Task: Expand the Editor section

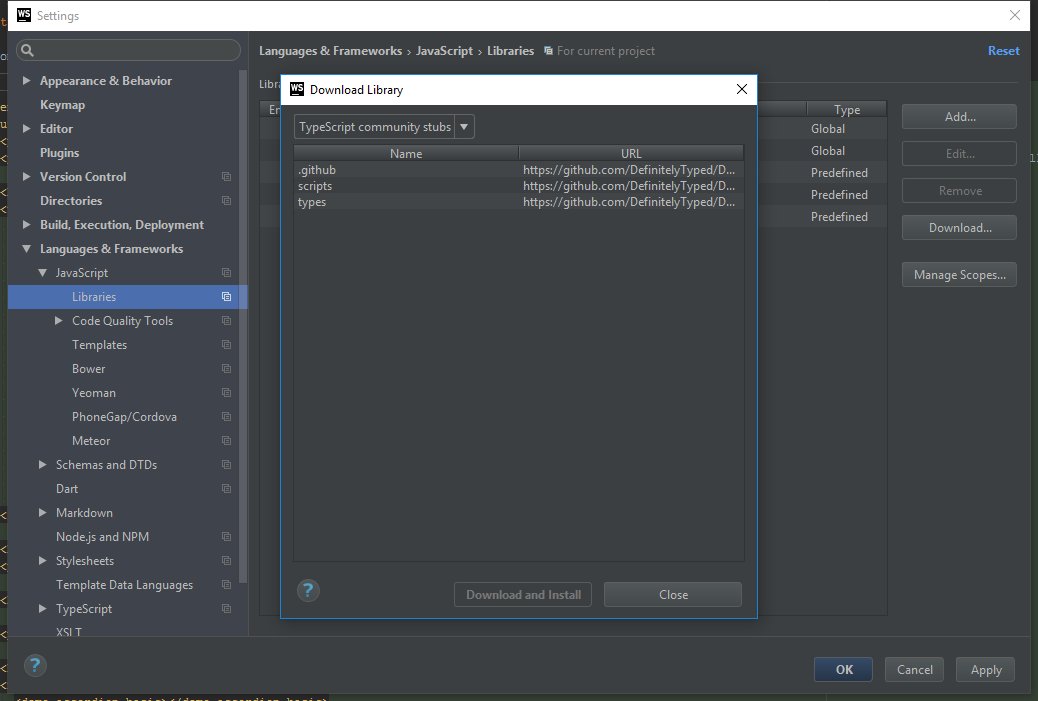Action: (26, 128)
